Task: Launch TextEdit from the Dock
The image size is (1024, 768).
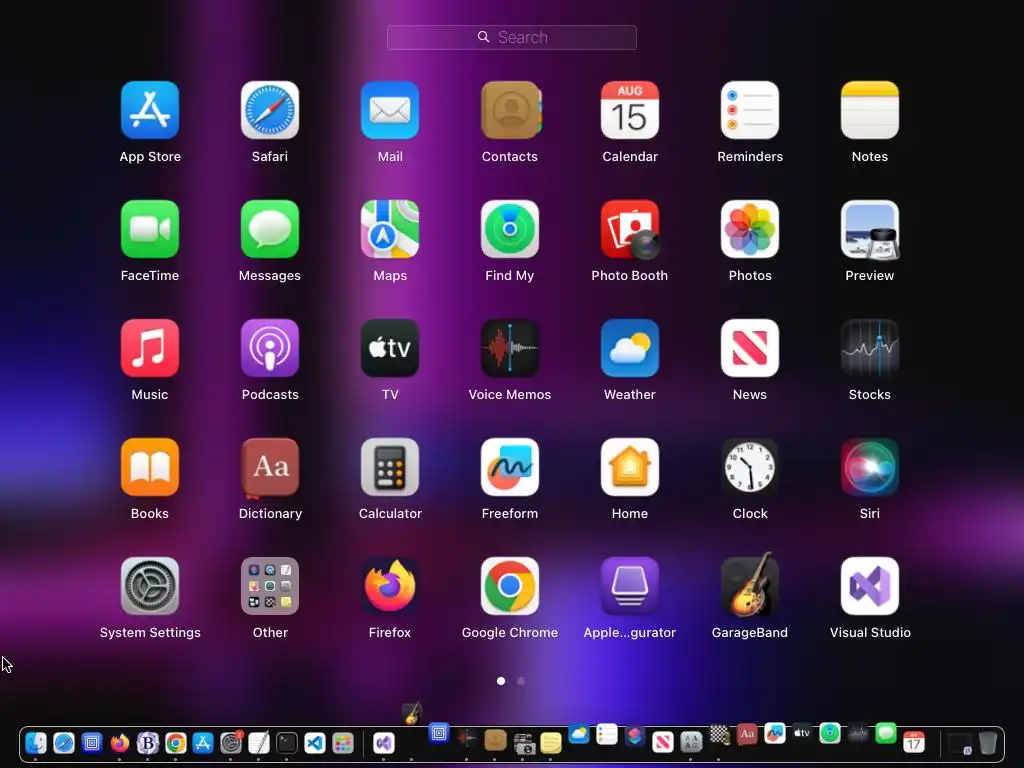Action: click(259, 743)
